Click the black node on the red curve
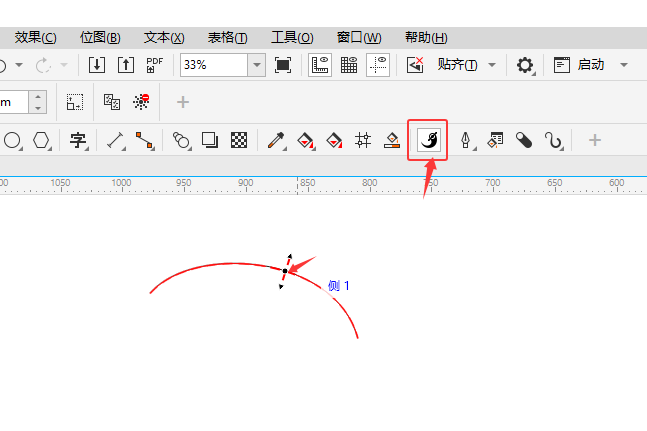The image size is (647, 431). coord(285,271)
